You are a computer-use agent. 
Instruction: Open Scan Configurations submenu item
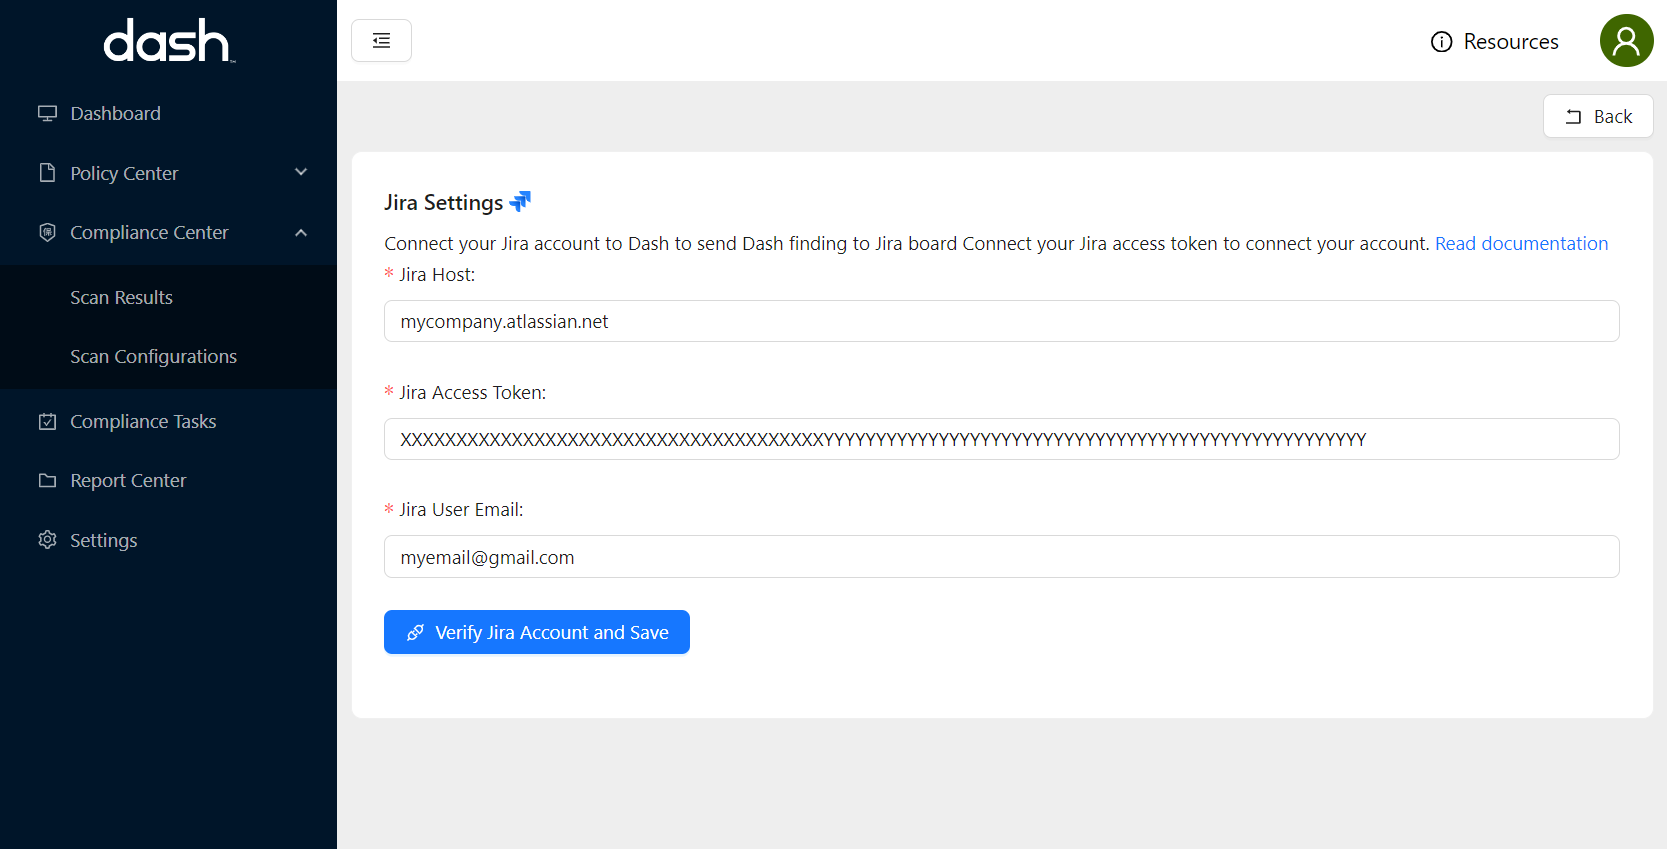click(x=153, y=357)
